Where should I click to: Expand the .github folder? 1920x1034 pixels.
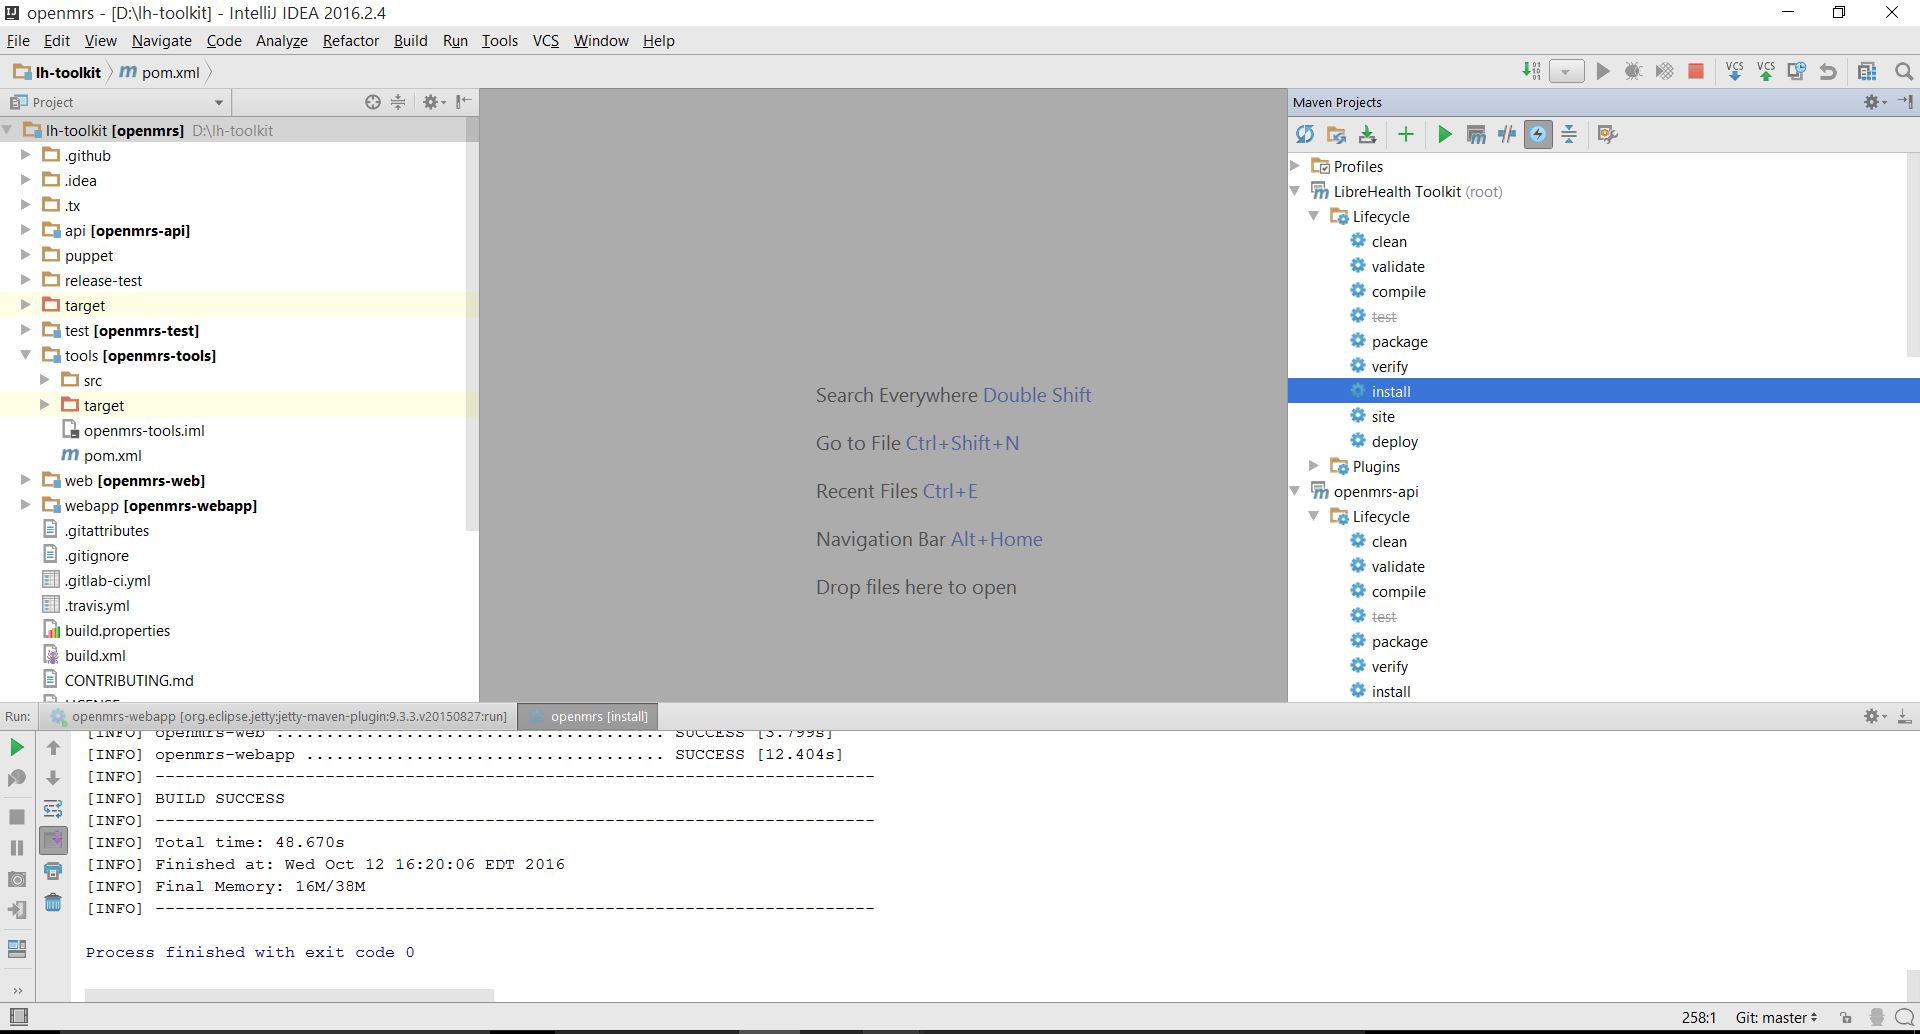(x=26, y=155)
